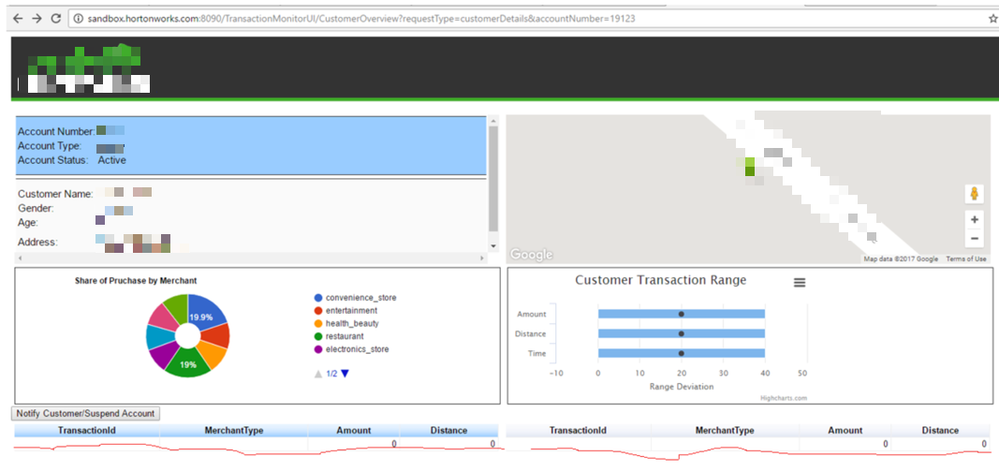This screenshot has width=999, height=472.
Task: Sort left table by MerchantType header
Action: [233, 430]
